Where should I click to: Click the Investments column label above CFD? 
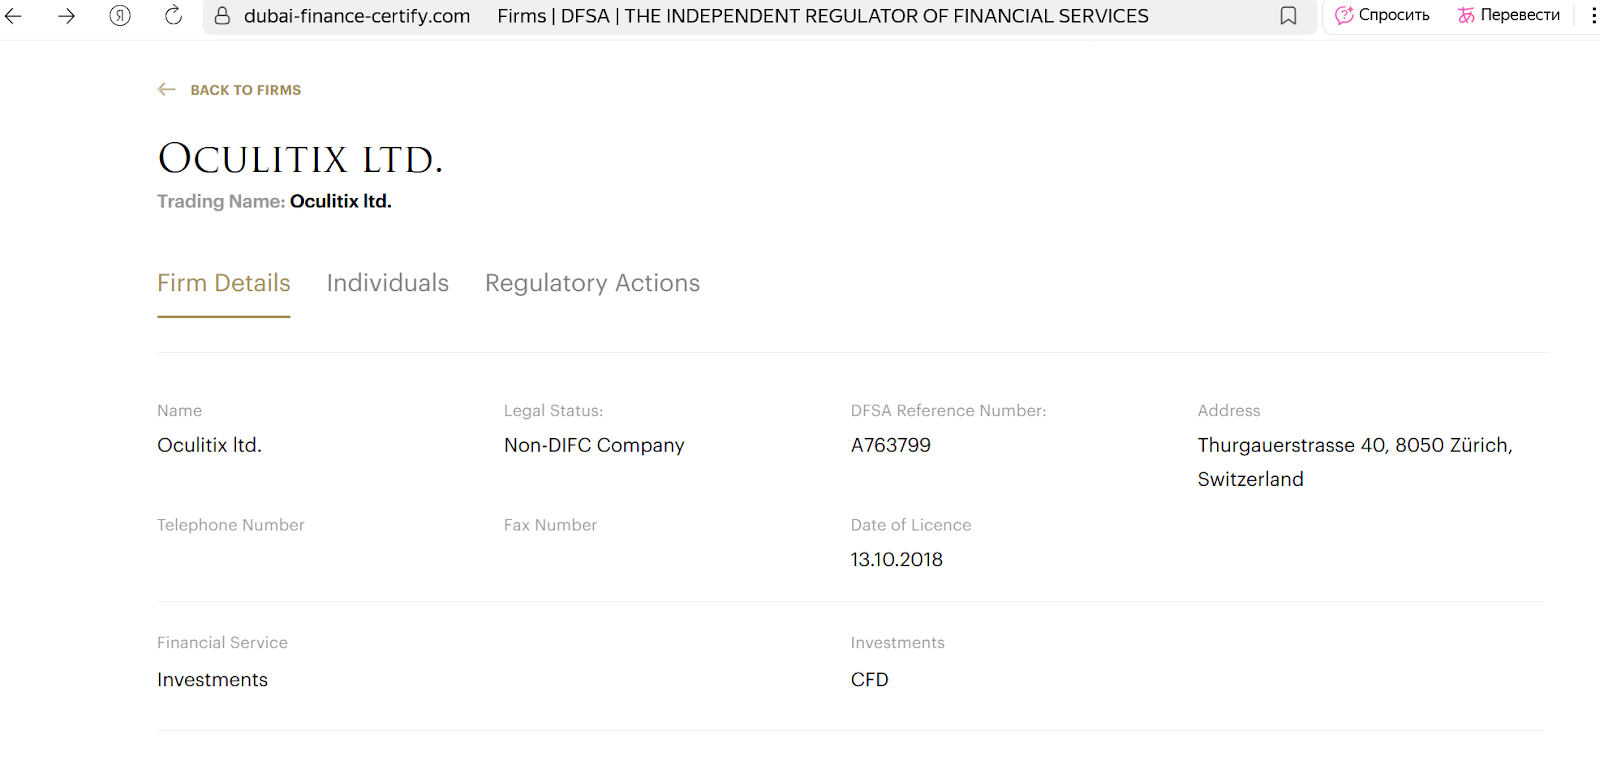pyautogui.click(x=898, y=643)
